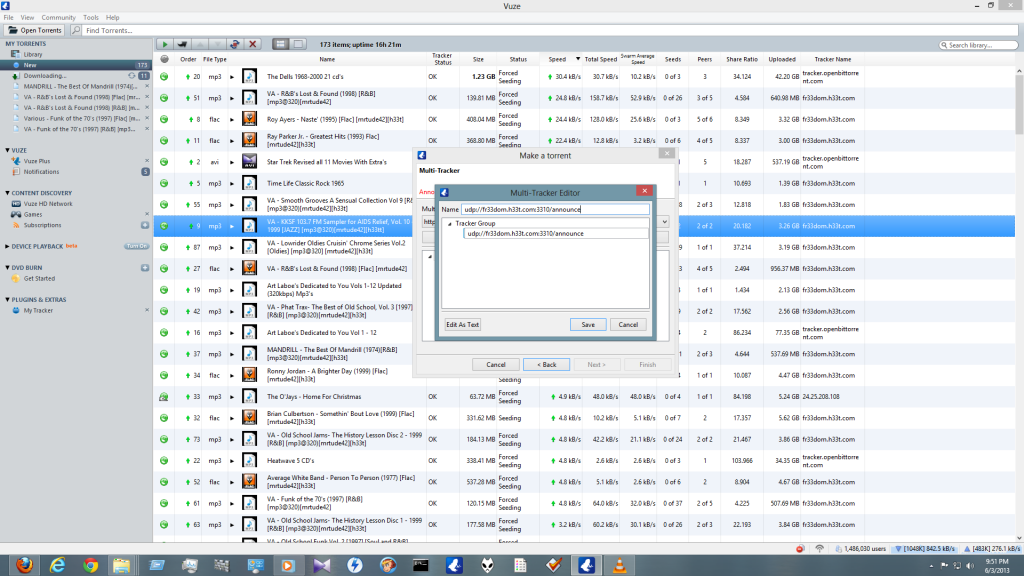
Task: Collapse the PLUGINS & EXTRAS sidebar section
Action: coord(7,299)
